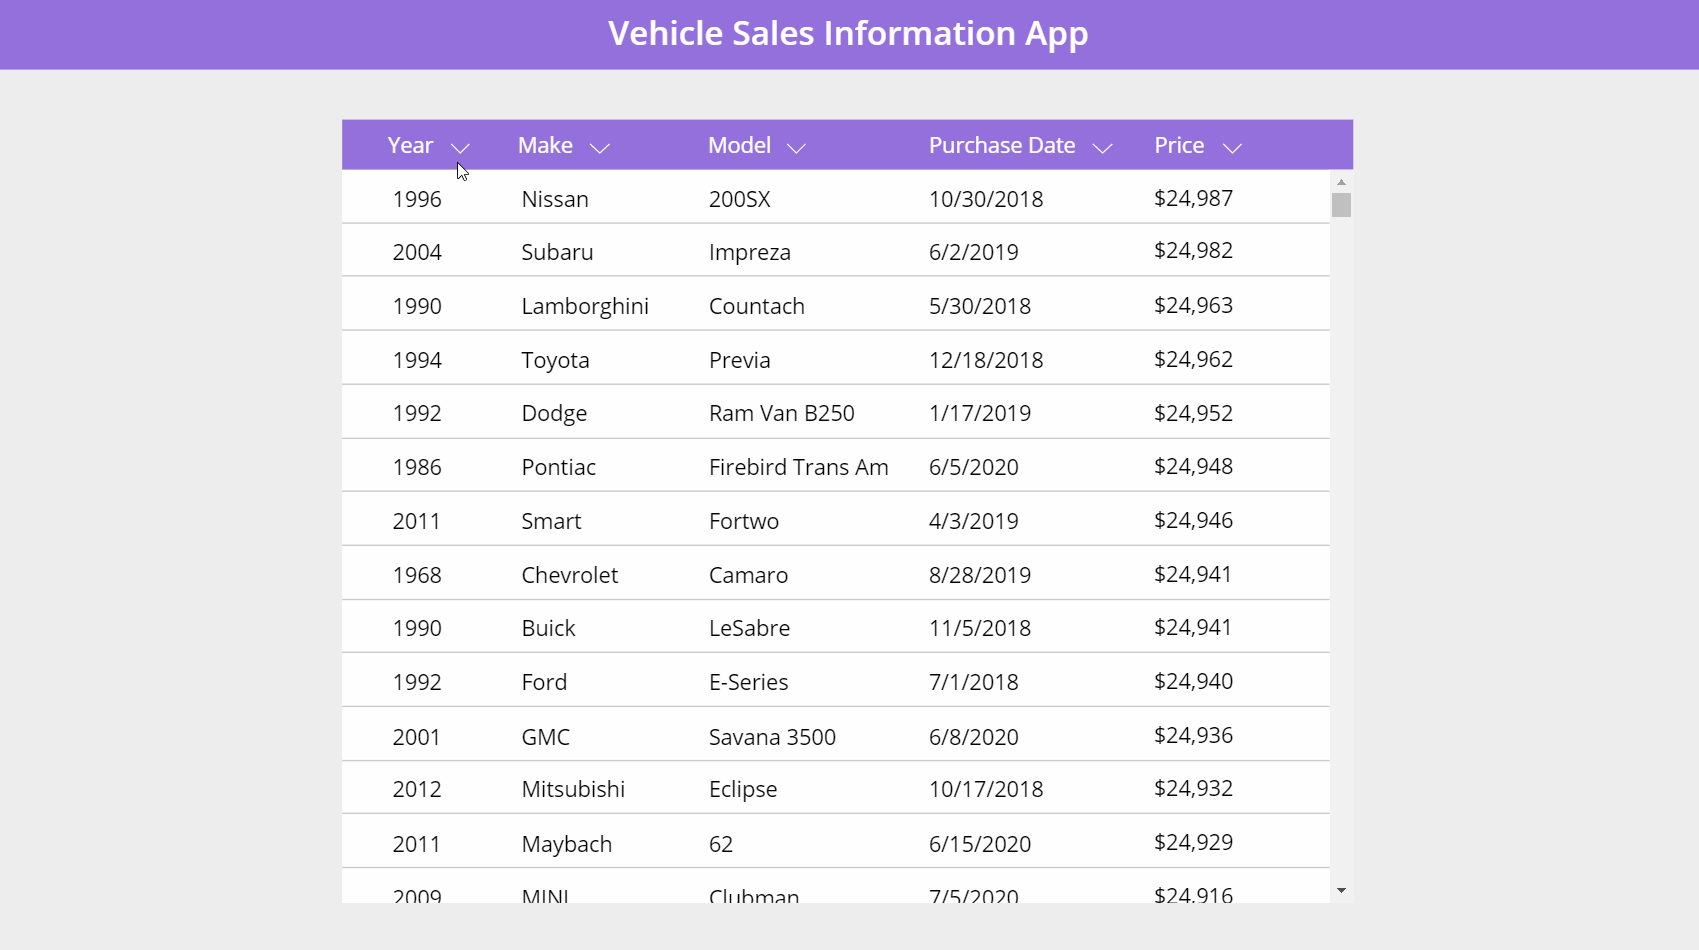Click the chevron next to Year header
This screenshot has width=1699, height=950.
pos(460,148)
